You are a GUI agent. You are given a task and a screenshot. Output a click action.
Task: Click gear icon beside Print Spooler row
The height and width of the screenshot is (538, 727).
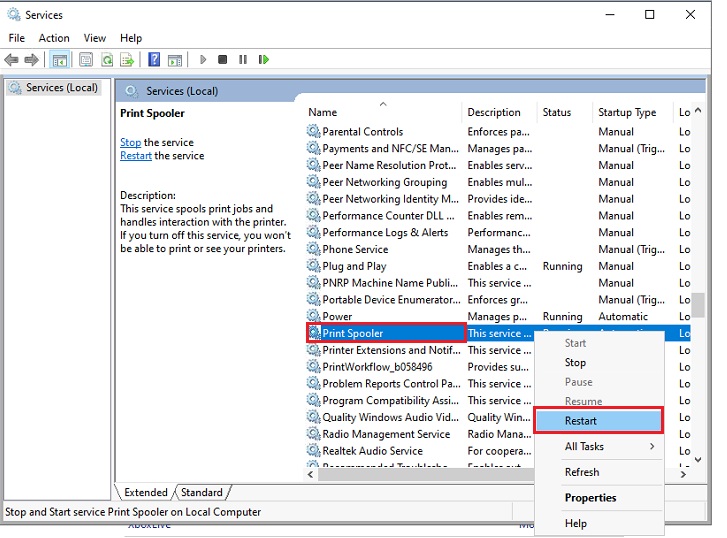tap(315, 333)
